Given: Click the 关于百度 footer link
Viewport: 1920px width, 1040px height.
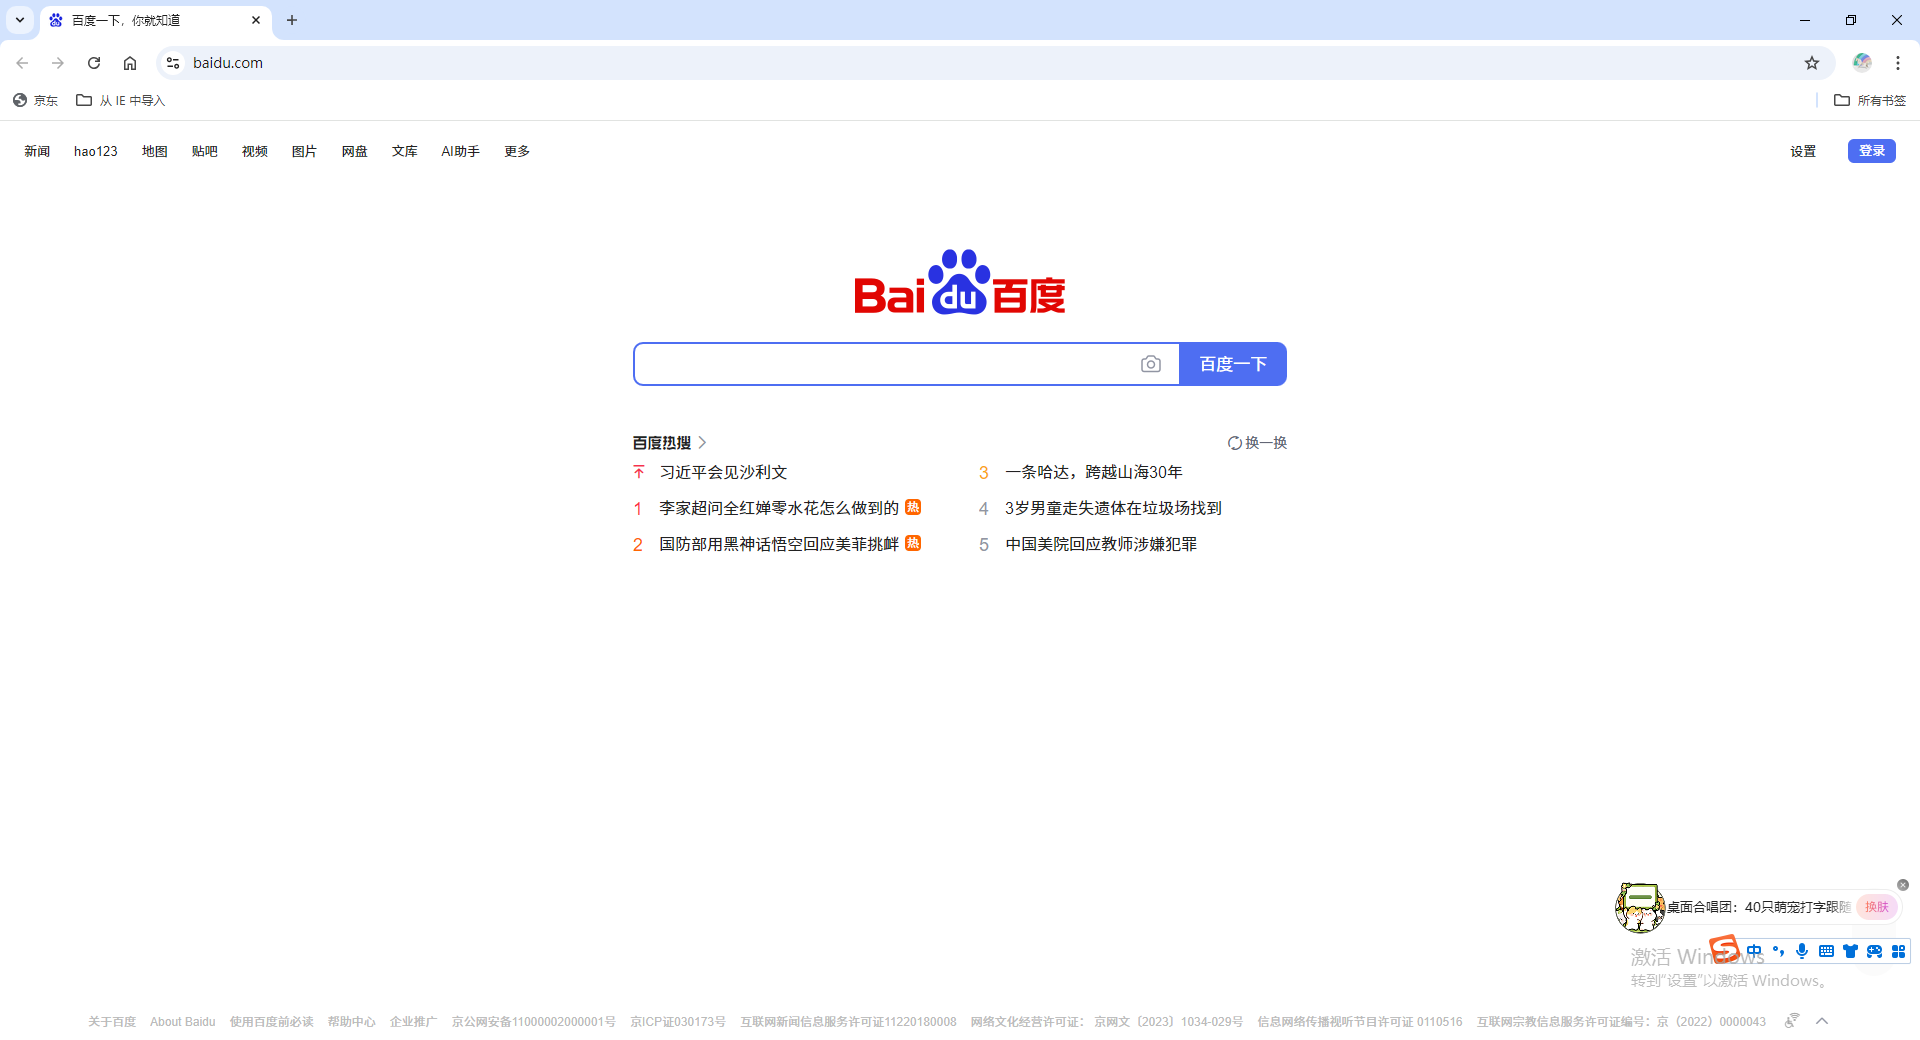Looking at the screenshot, I should coord(112,1022).
